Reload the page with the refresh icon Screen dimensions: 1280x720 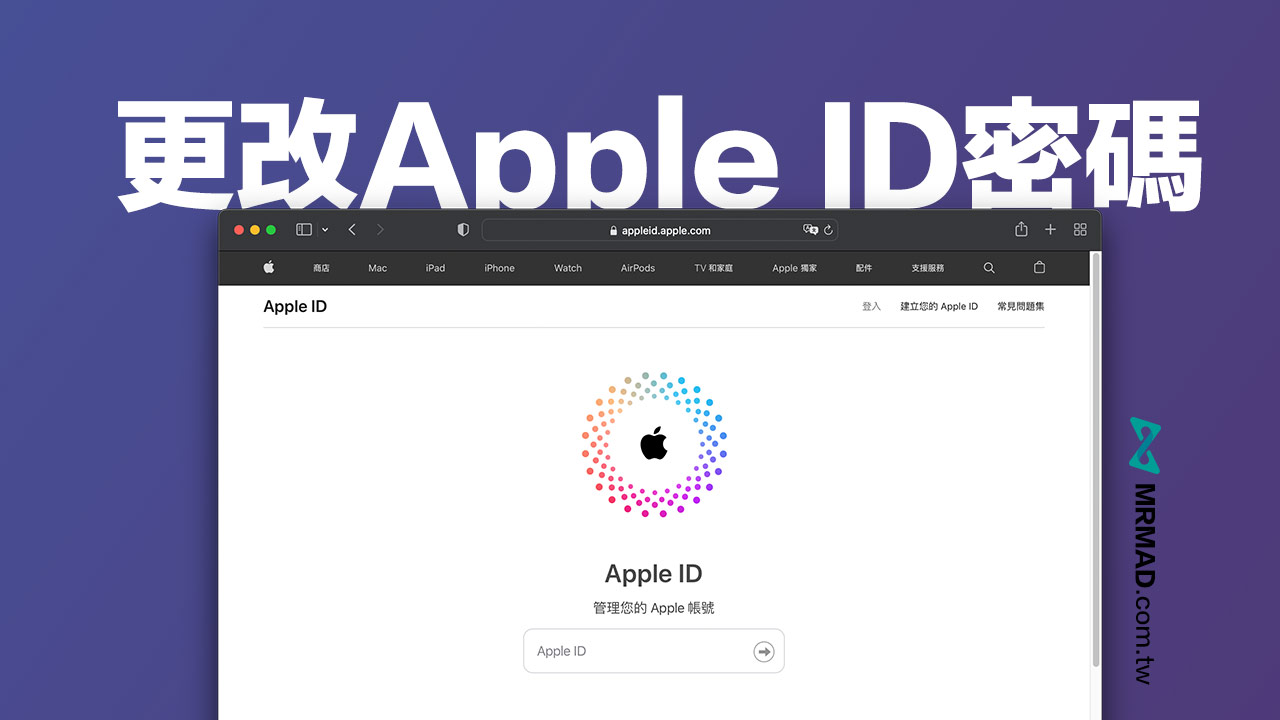tap(828, 230)
